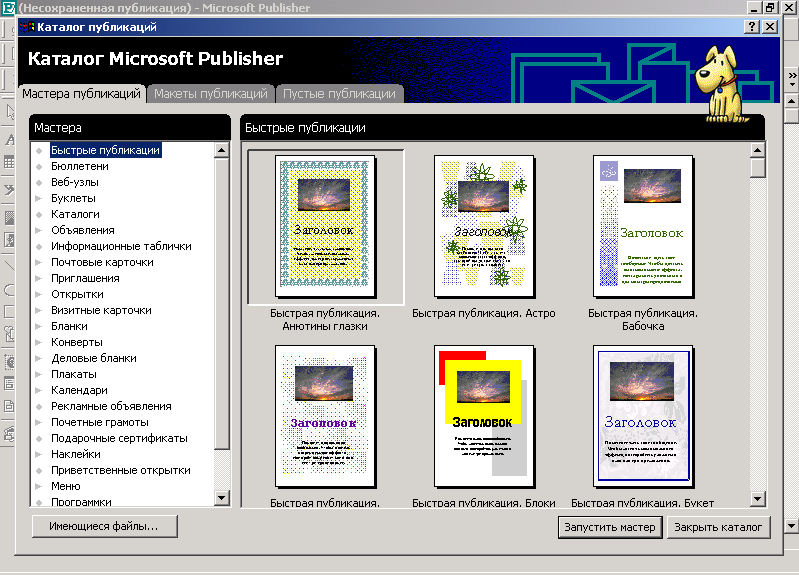Expand the Визитные карточки wizard category
The width and height of the screenshot is (799, 575).
click(100, 310)
